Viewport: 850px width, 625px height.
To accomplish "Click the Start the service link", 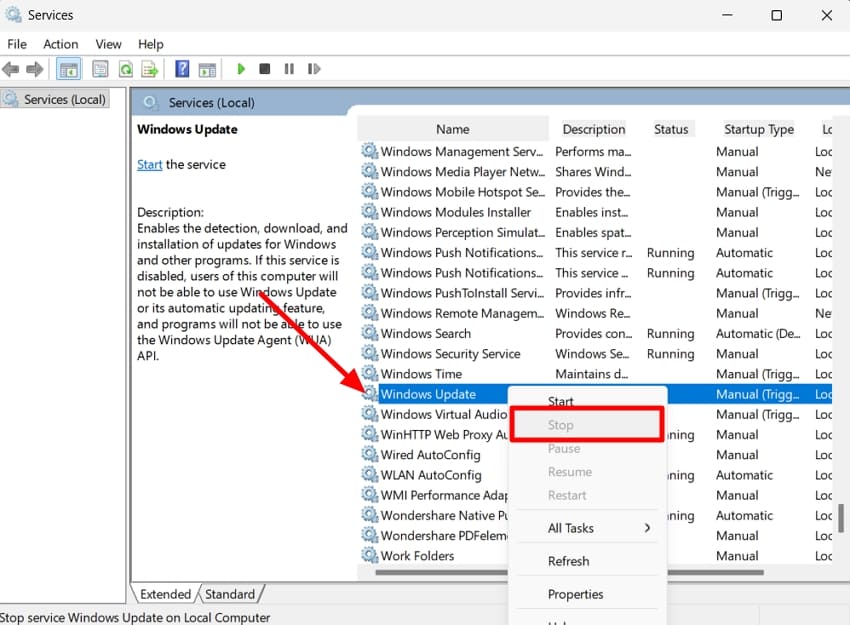I will pyautogui.click(x=150, y=164).
